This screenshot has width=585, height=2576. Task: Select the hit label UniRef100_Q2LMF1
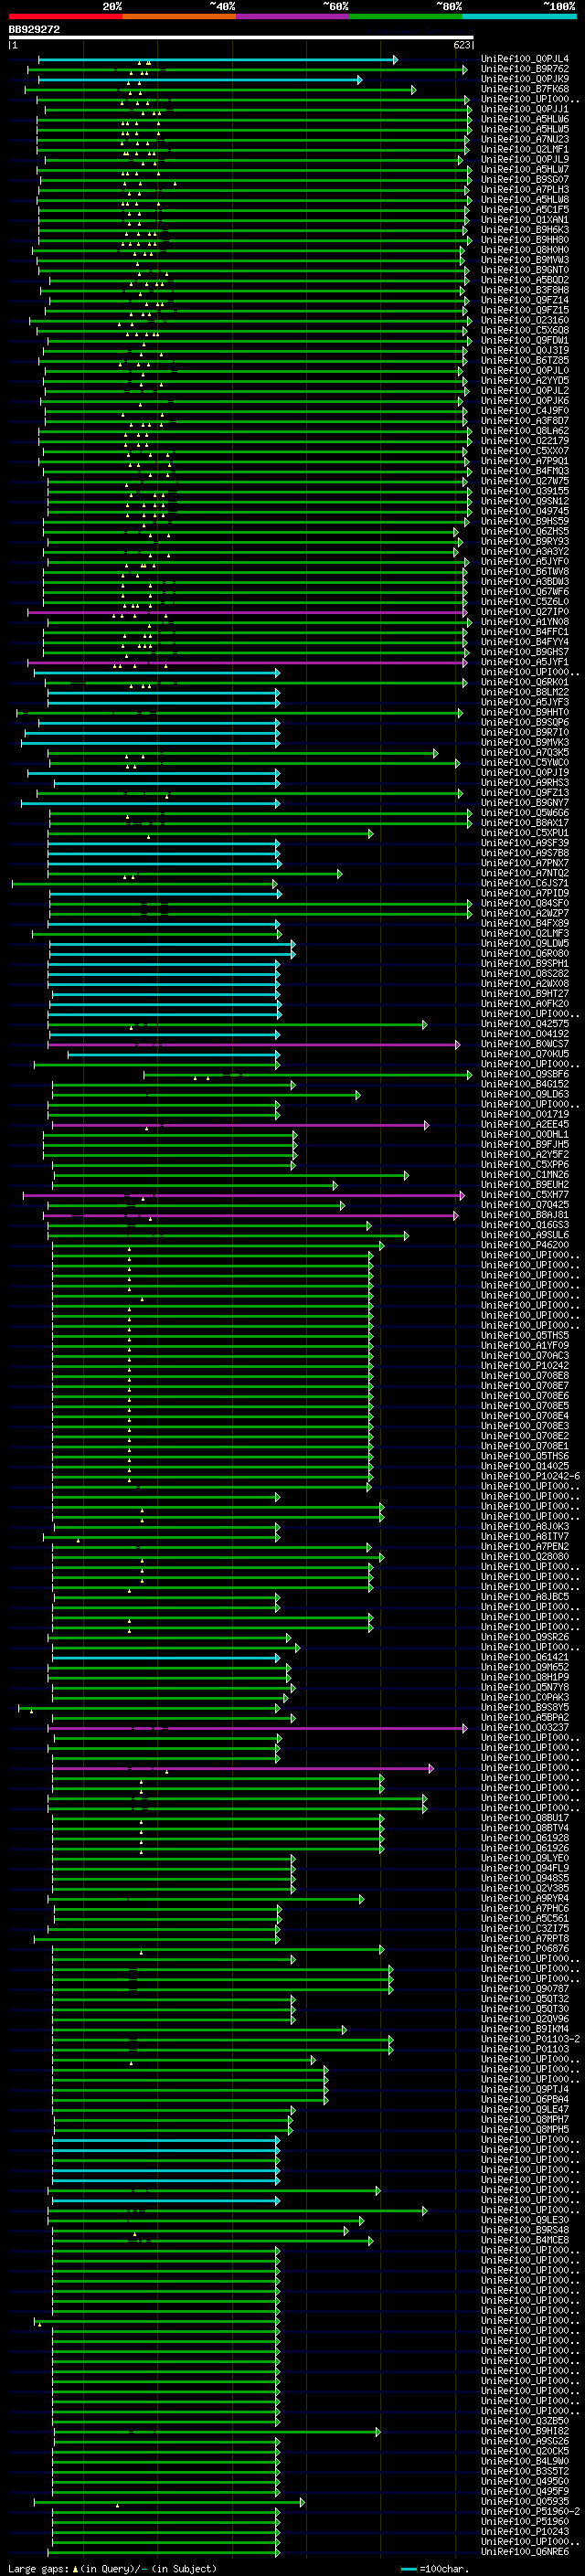525,150
